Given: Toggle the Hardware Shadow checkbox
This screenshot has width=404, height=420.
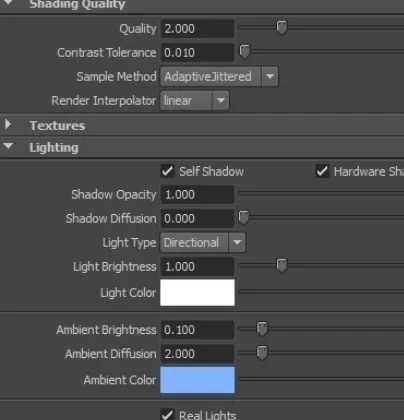Looking at the screenshot, I should 322,171.
